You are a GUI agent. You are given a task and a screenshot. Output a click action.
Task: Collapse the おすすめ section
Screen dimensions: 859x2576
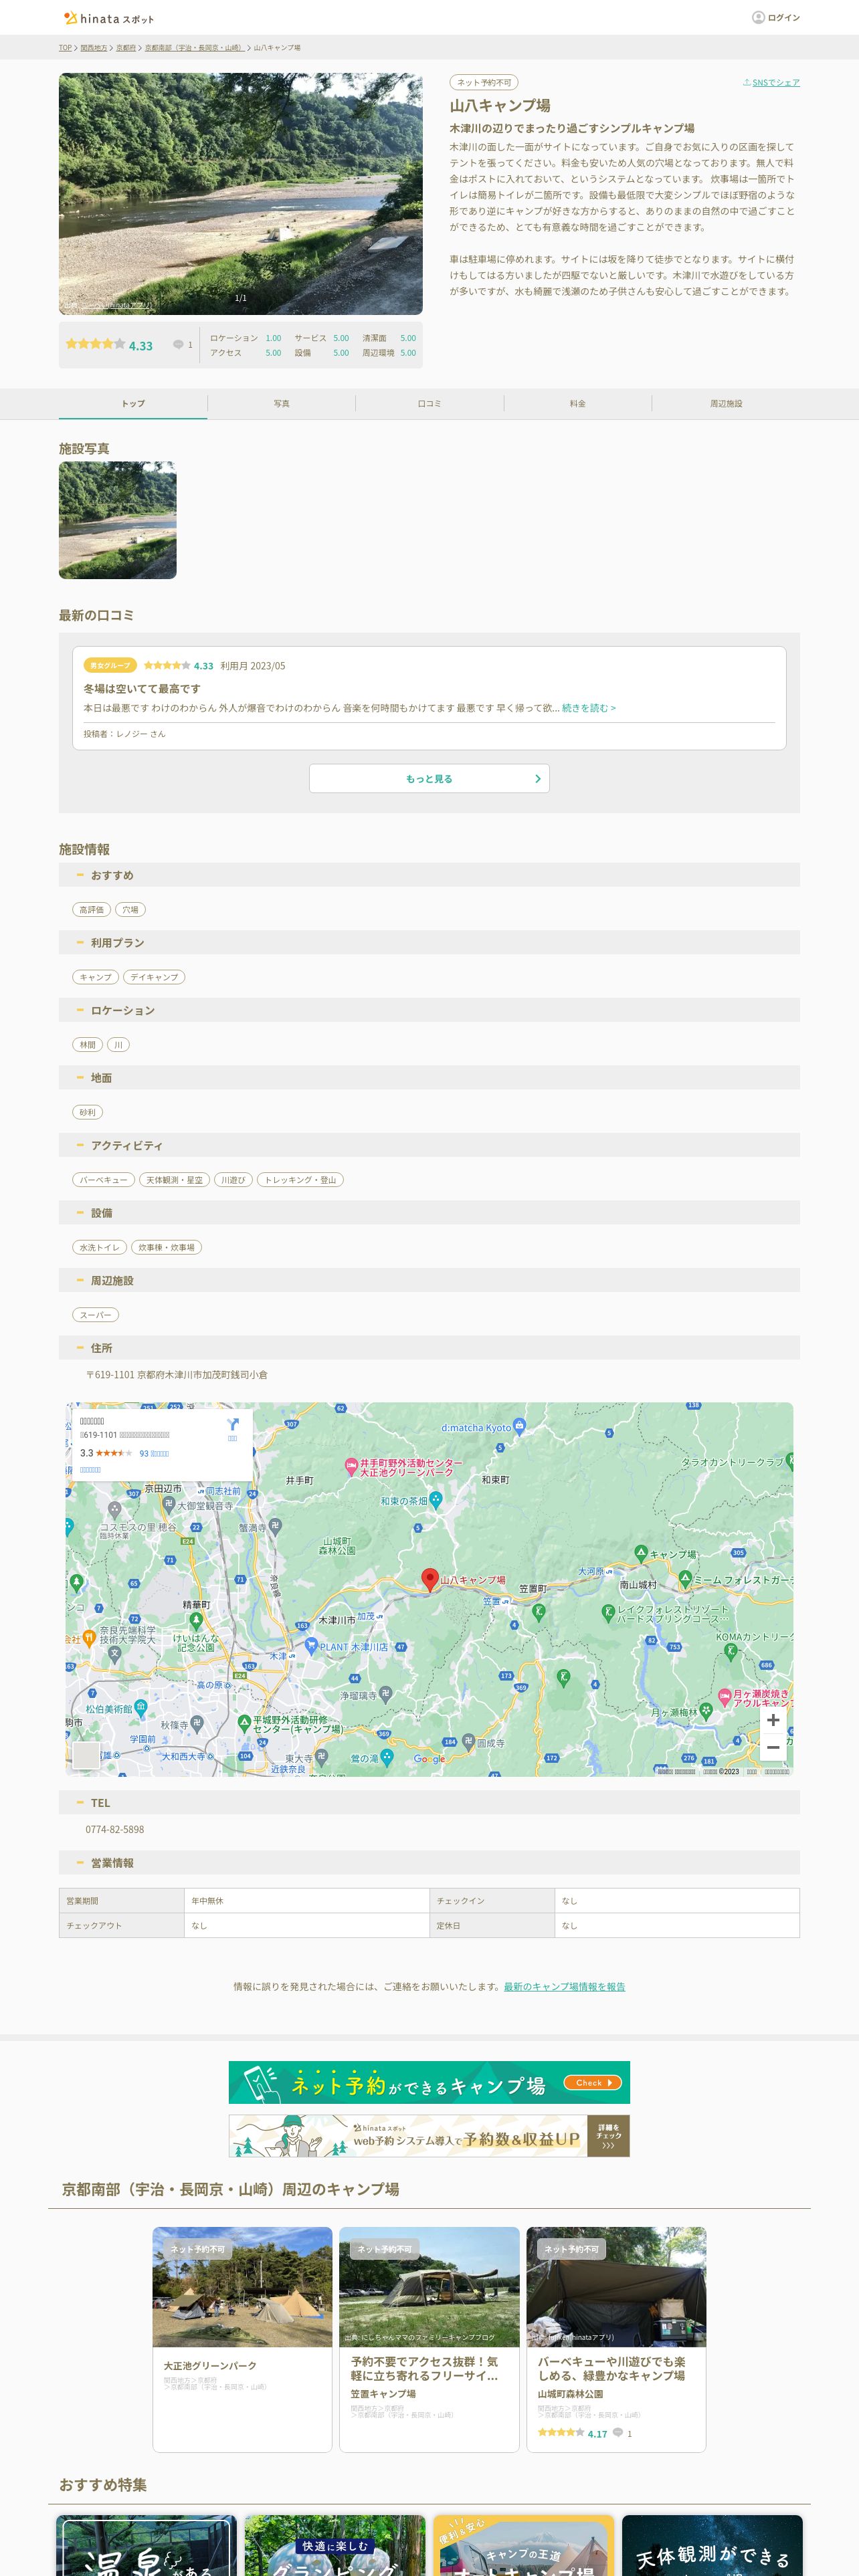(x=429, y=875)
